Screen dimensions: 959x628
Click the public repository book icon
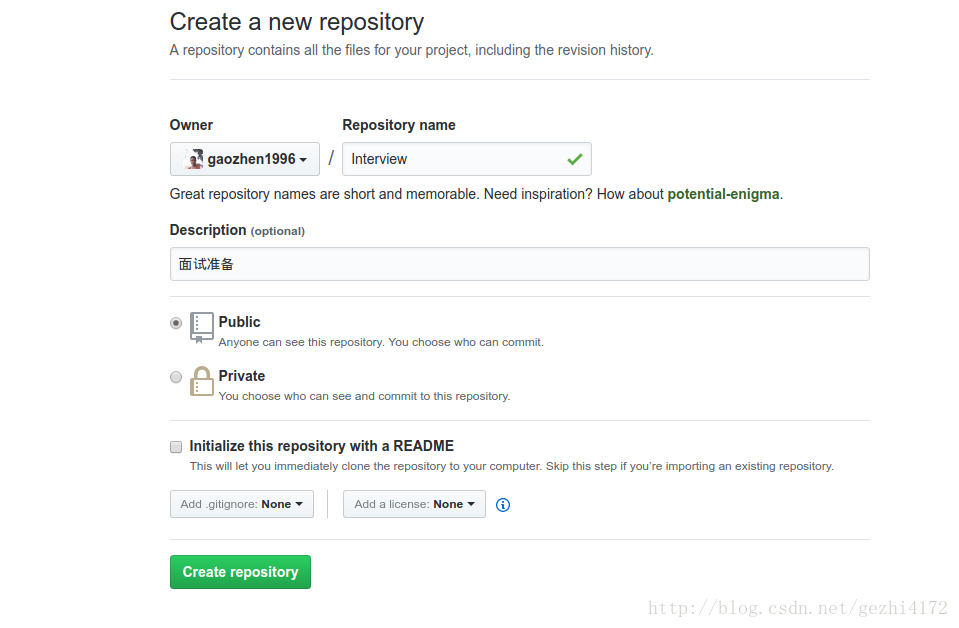(201, 328)
